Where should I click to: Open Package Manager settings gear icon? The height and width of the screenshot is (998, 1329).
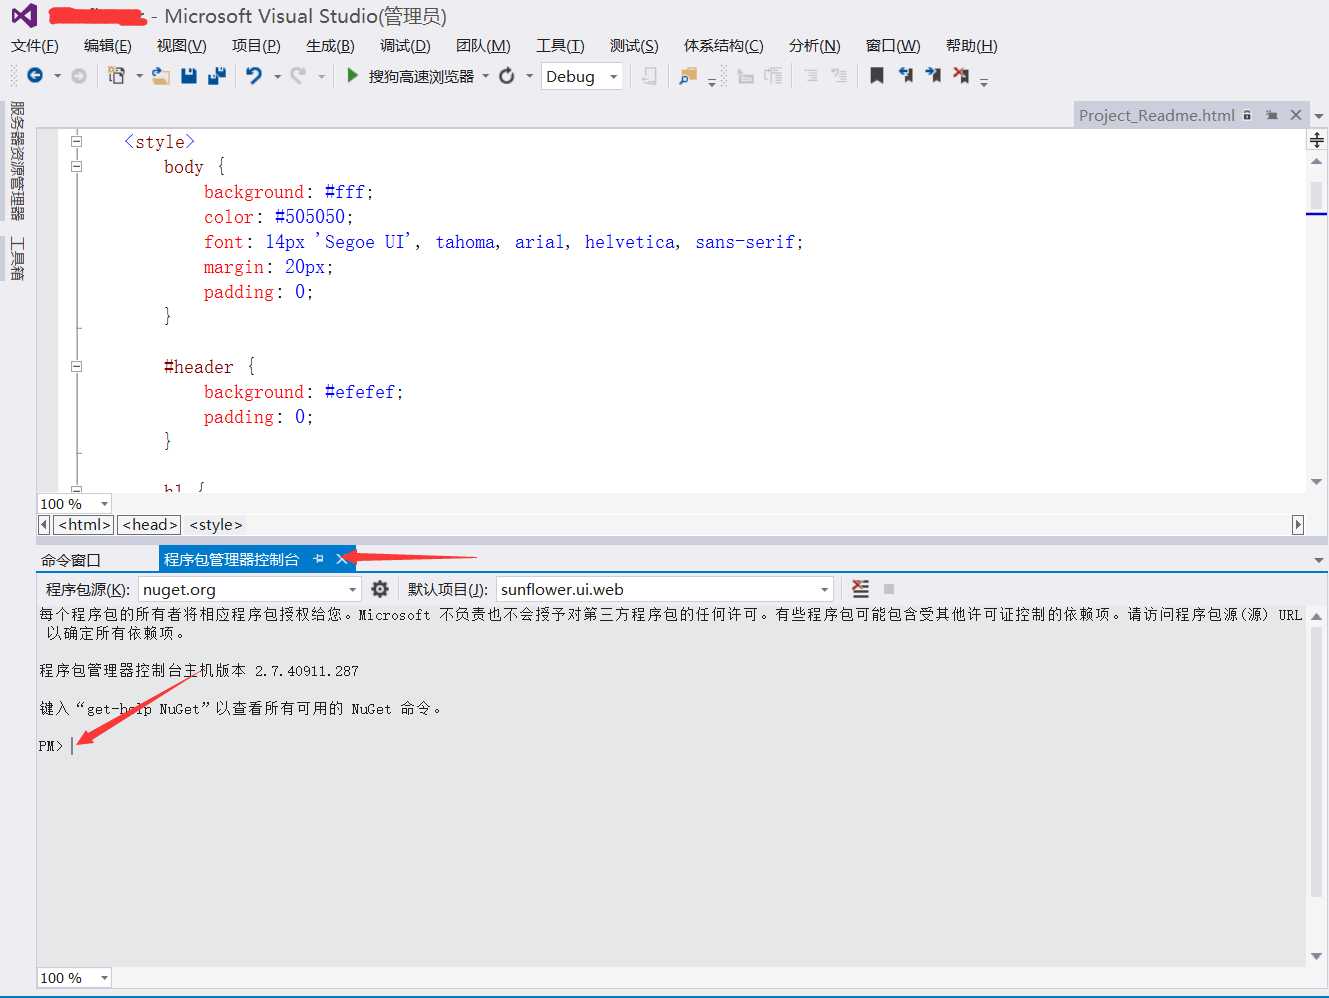click(x=380, y=589)
